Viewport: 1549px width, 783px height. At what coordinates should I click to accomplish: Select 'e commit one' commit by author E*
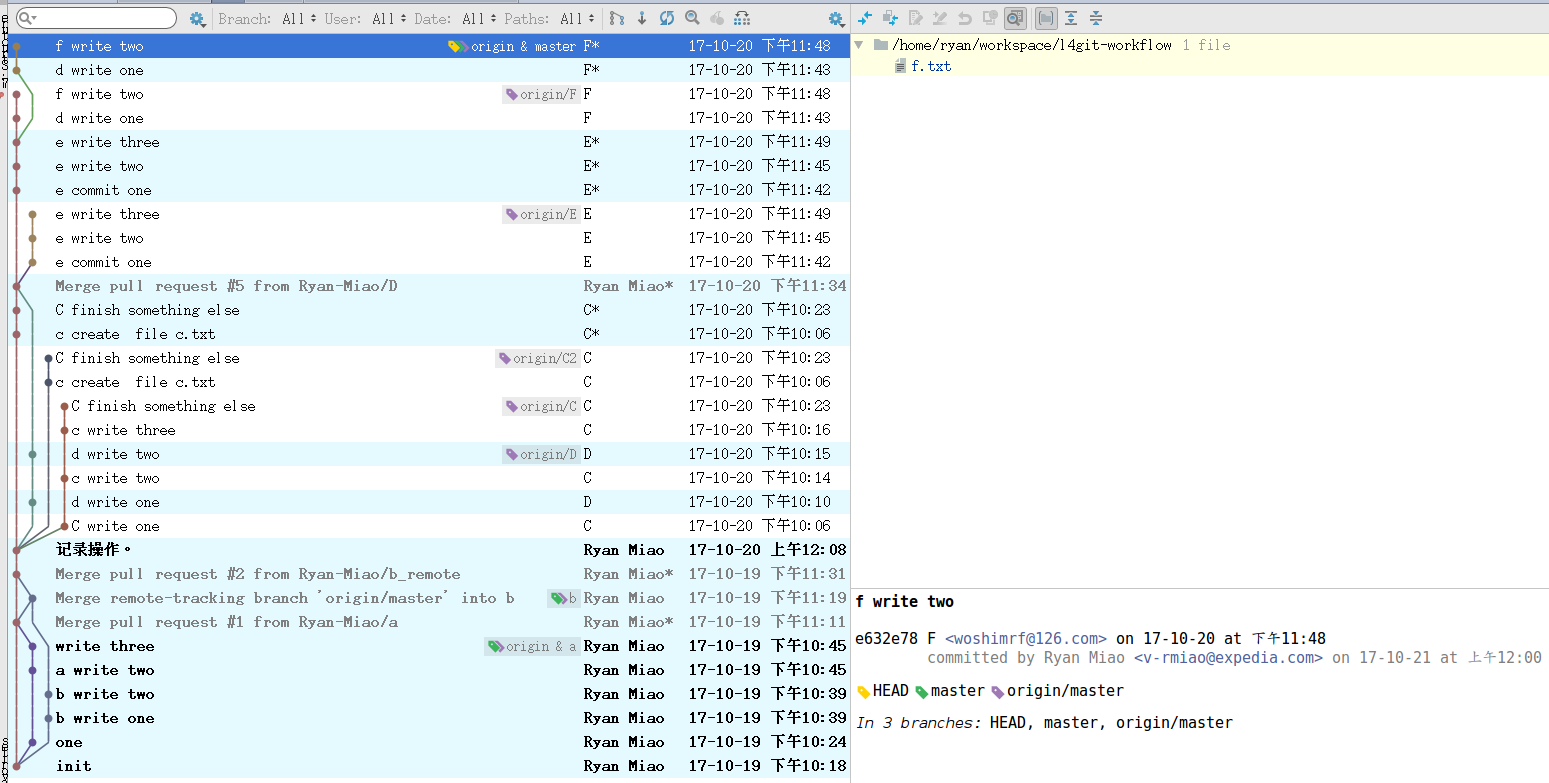coord(429,190)
